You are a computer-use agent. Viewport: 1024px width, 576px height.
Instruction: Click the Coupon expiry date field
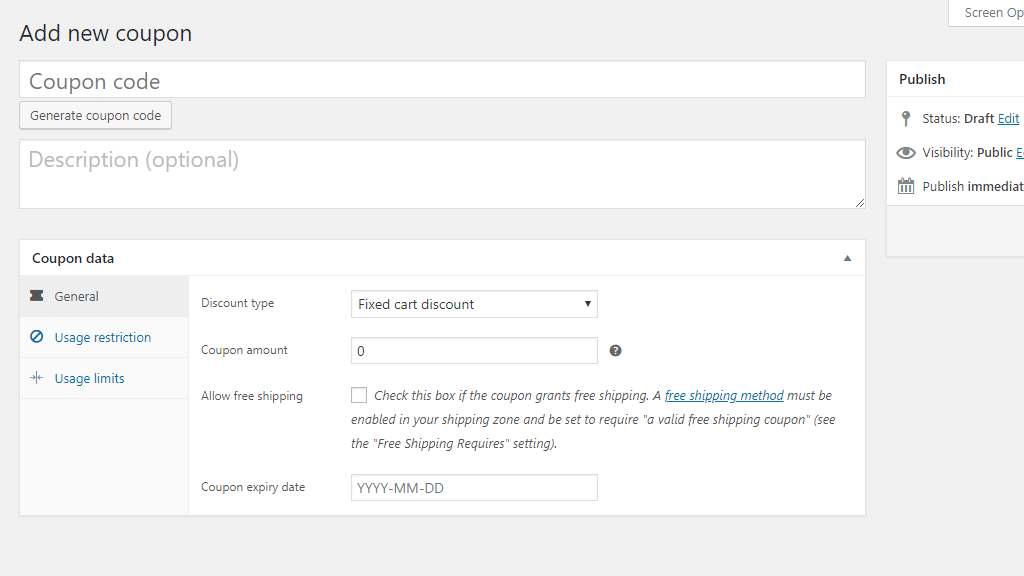[474, 488]
